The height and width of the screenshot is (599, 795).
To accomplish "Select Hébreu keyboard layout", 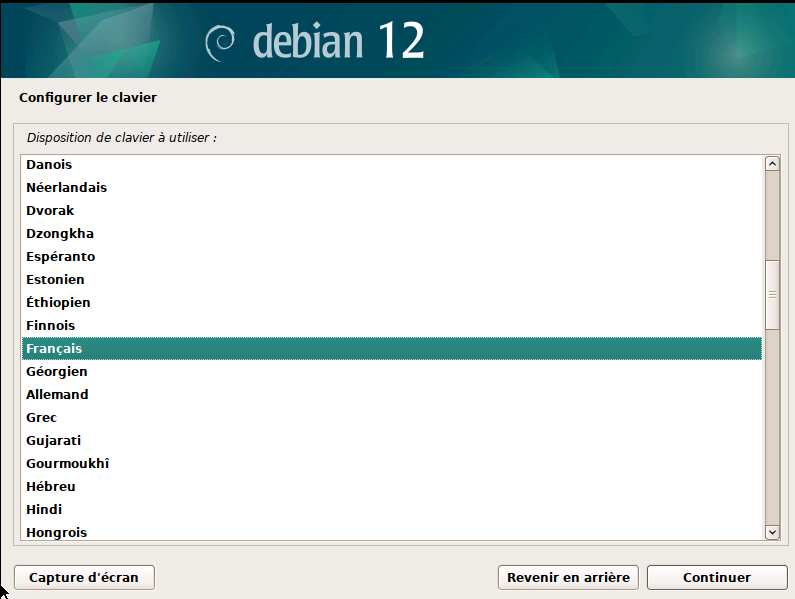I will (391, 486).
